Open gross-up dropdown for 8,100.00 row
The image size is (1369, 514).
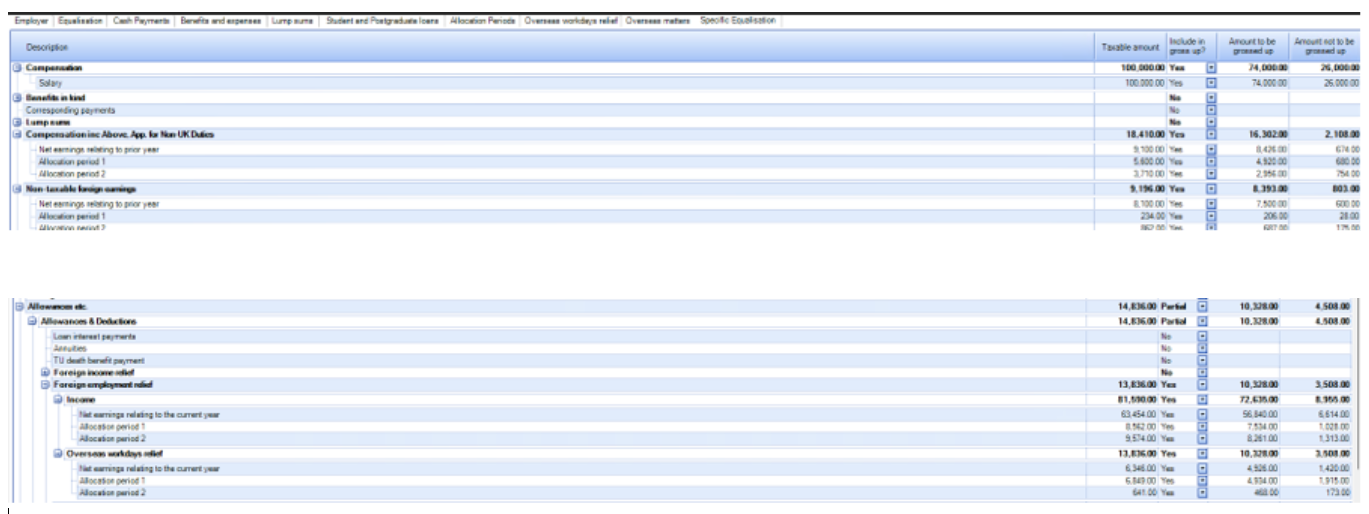tap(1211, 204)
